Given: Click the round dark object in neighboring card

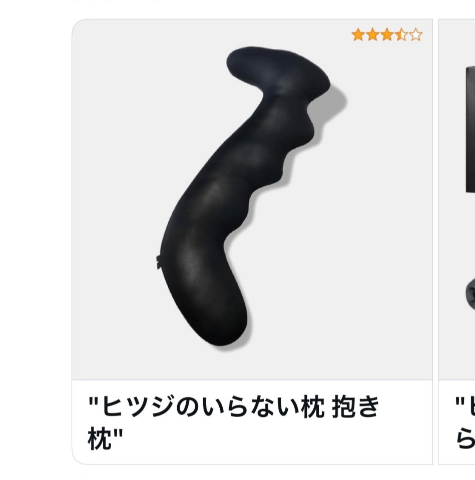Looking at the screenshot, I should click(470, 295).
